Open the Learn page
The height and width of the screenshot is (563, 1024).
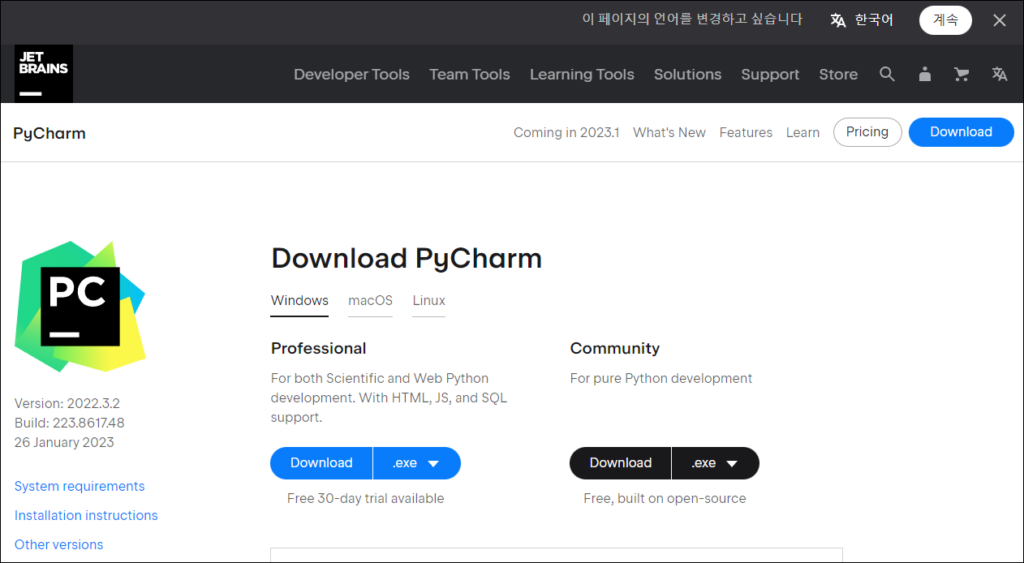(x=803, y=133)
